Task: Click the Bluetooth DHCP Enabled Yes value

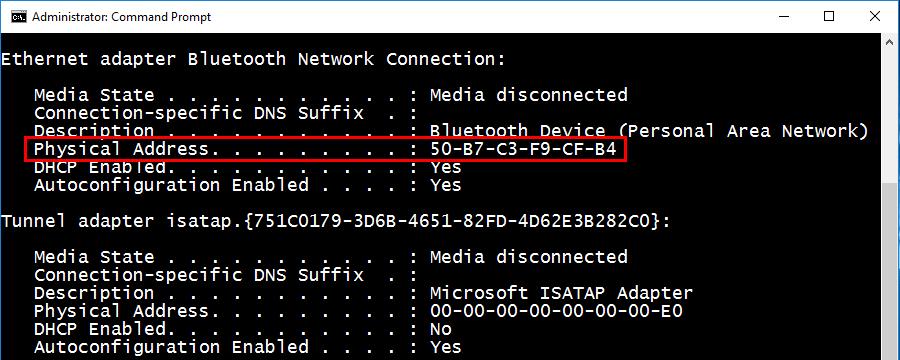Action: pyautogui.click(x=445, y=167)
